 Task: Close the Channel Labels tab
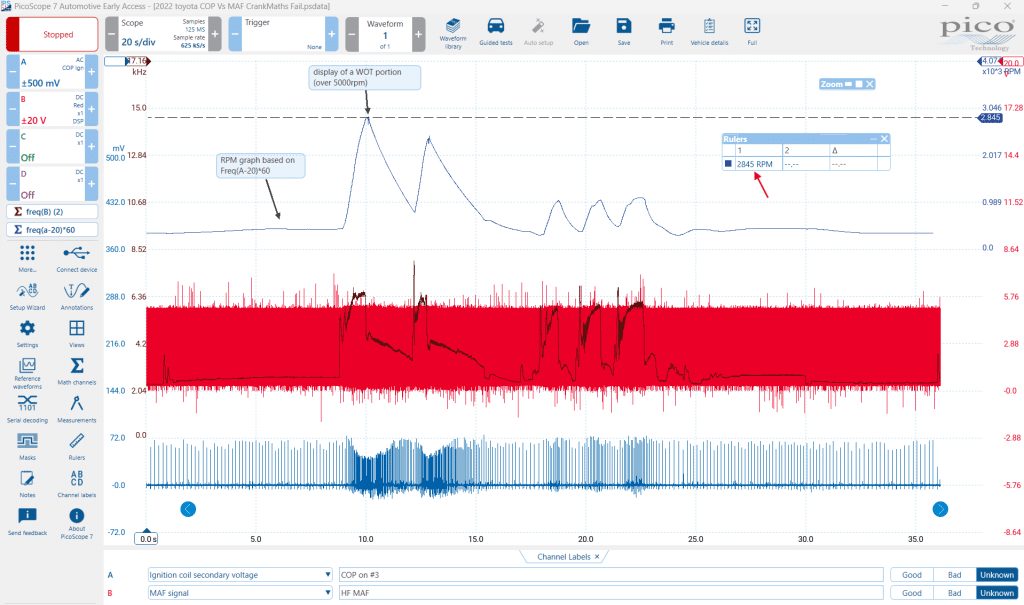pos(597,557)
